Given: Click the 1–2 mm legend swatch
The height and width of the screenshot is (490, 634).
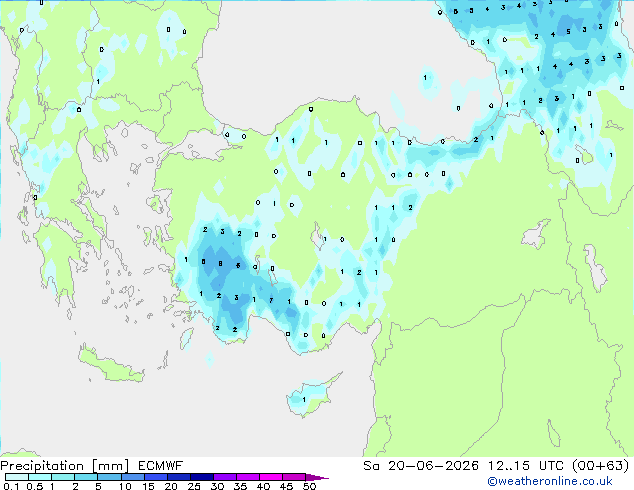Looking at the screenshot, I should [x=63, y=477].
